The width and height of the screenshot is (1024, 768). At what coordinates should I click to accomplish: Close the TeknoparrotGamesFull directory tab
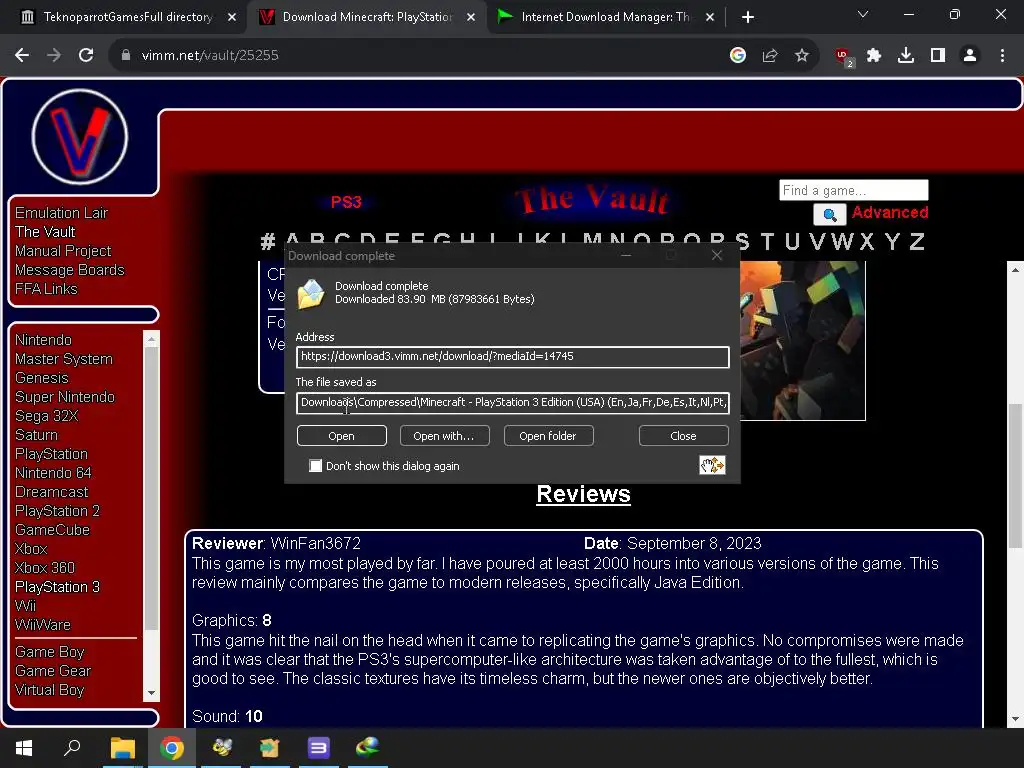click(x=232, y=17)
